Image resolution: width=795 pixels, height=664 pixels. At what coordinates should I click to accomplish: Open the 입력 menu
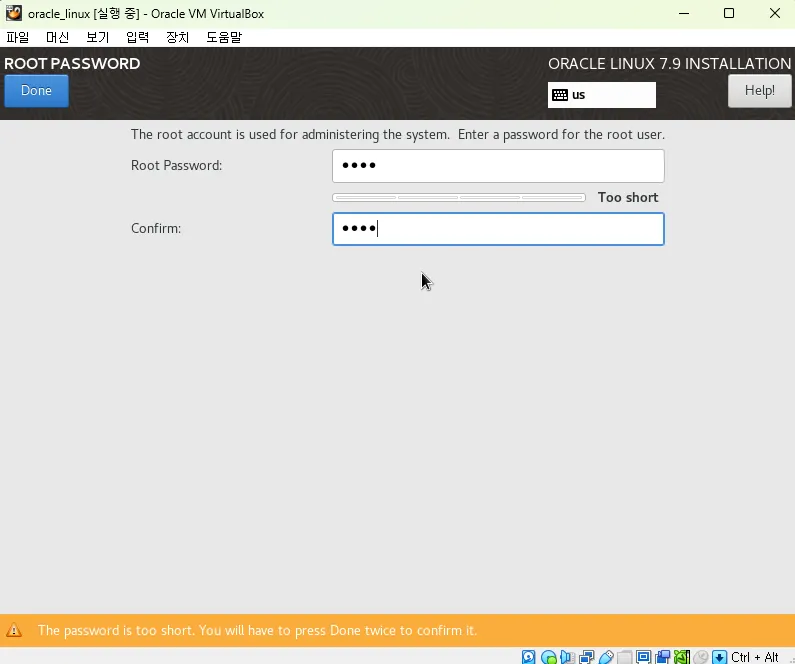[x=137, y=38]
